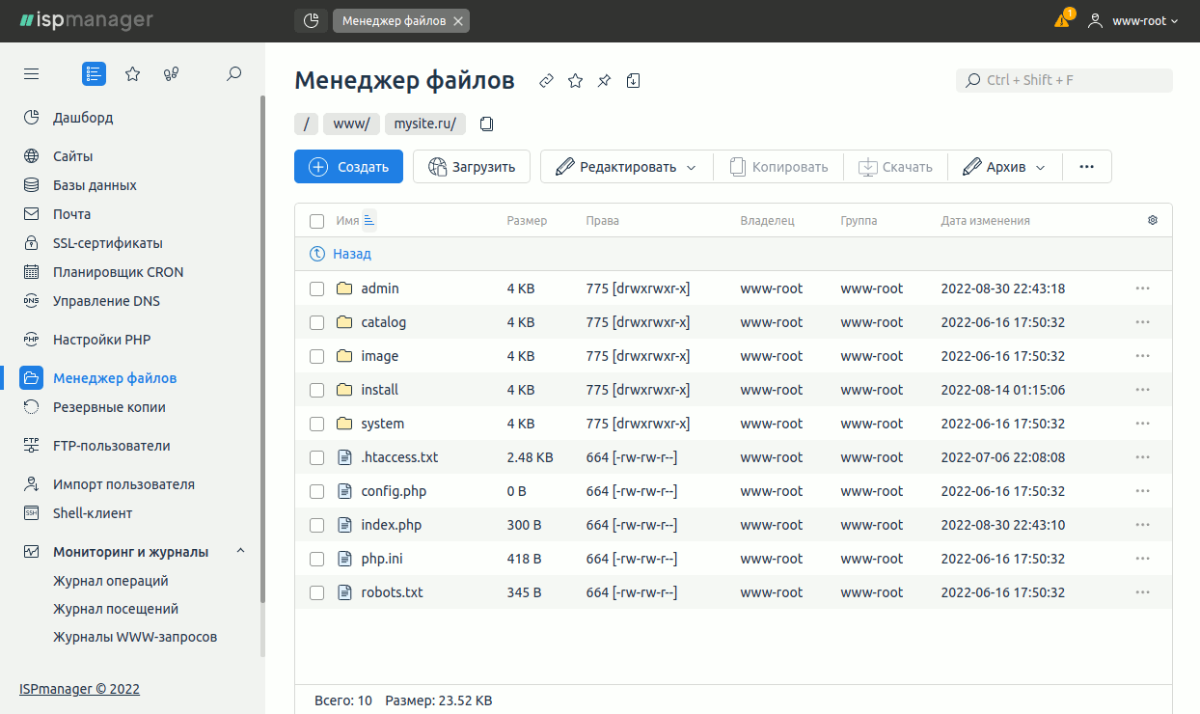The image size is (1200, 714).
Task: Click the Назад link to go back
Action: [351, 254]
